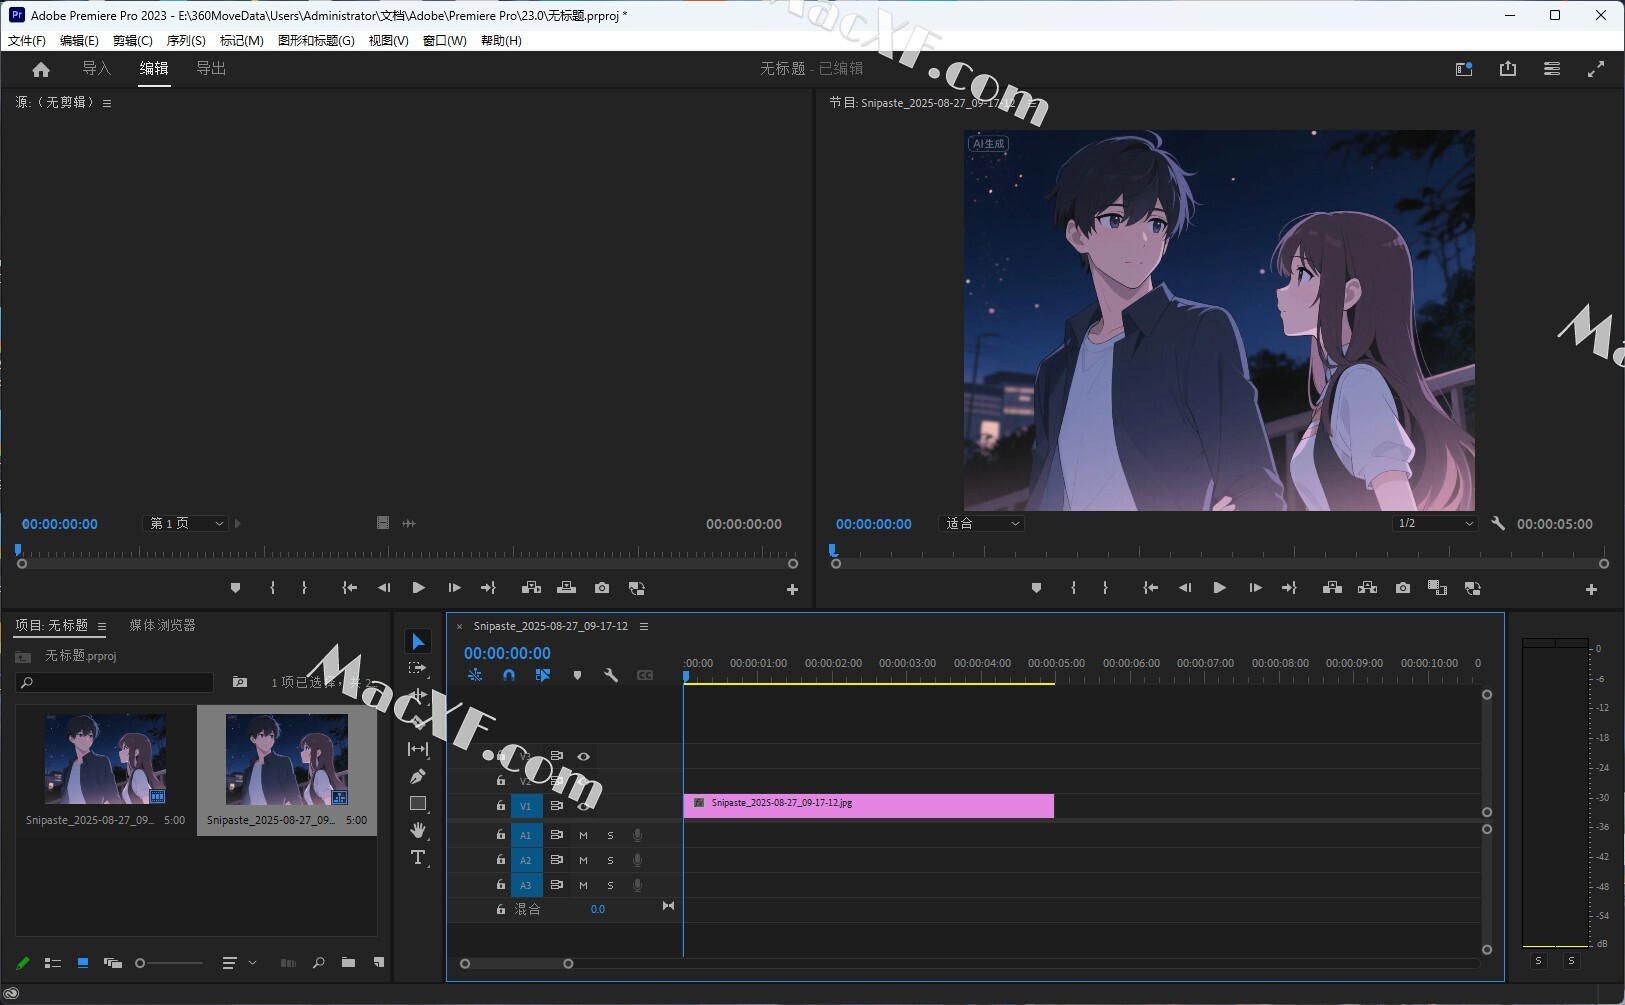Screen dimensions: 1625x1005
Task: Open the 文件(F) menu
Action: 26,41
